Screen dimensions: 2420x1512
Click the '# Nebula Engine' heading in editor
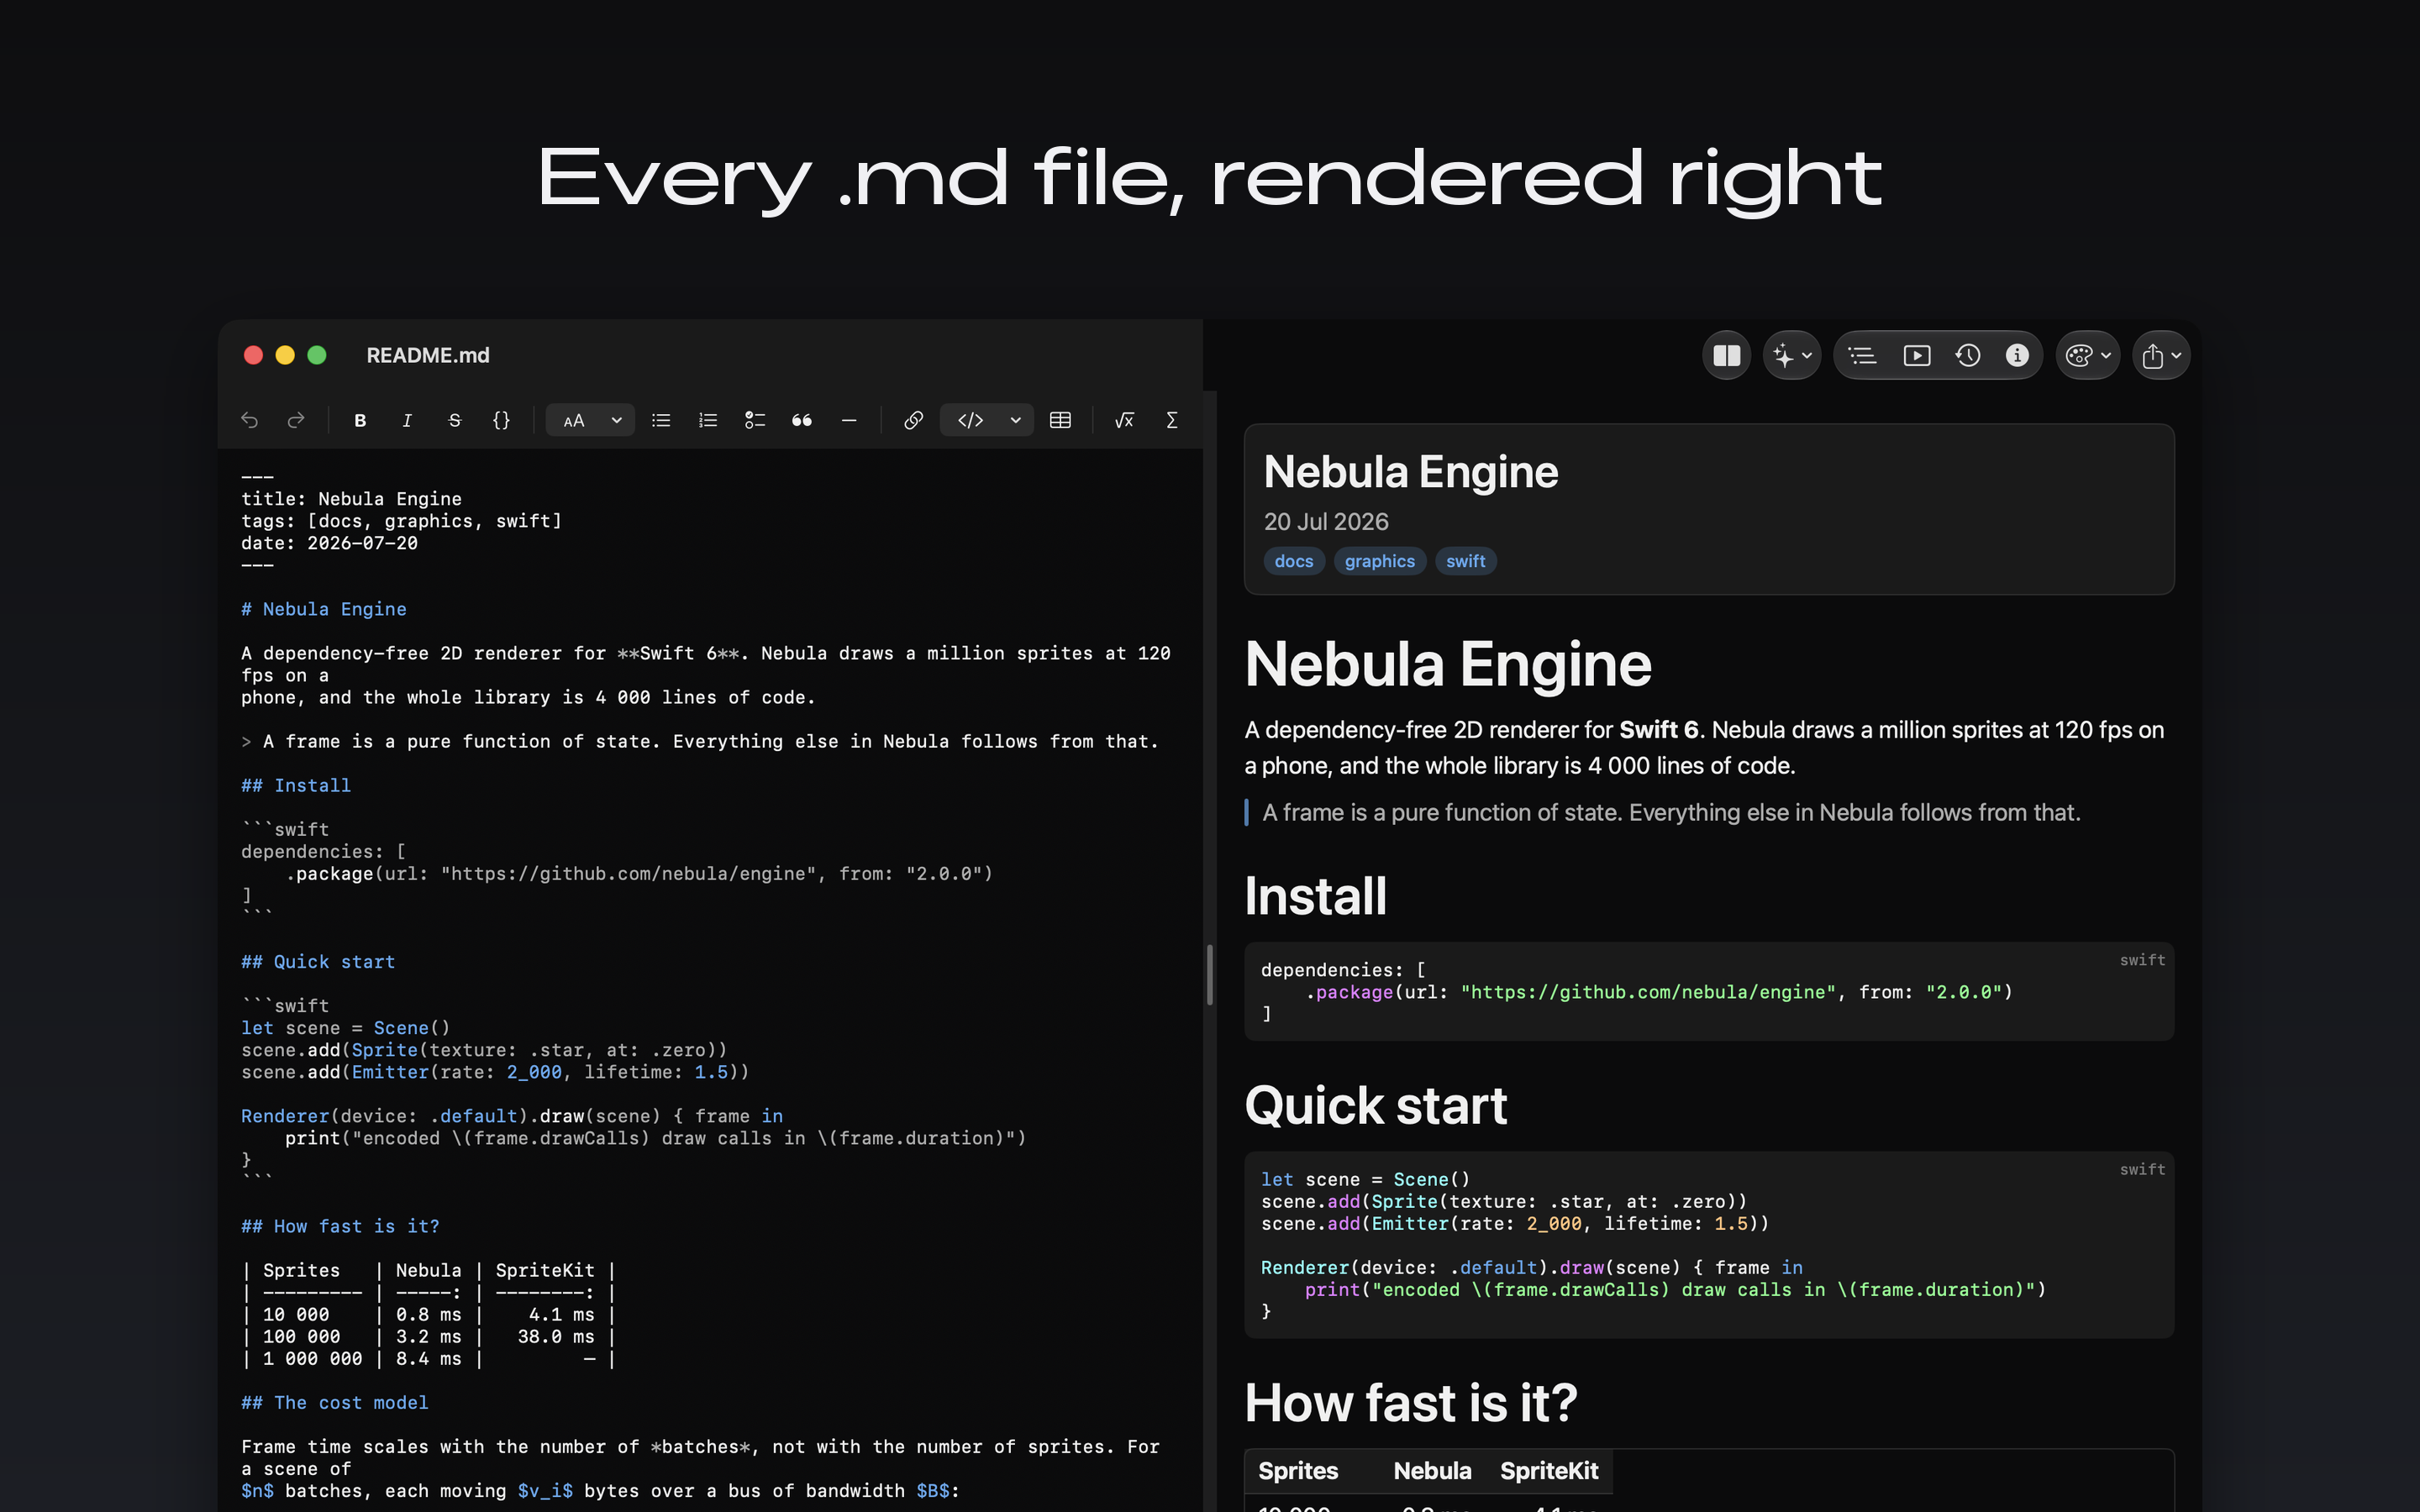pyautogui.click(x=324, y=609)
